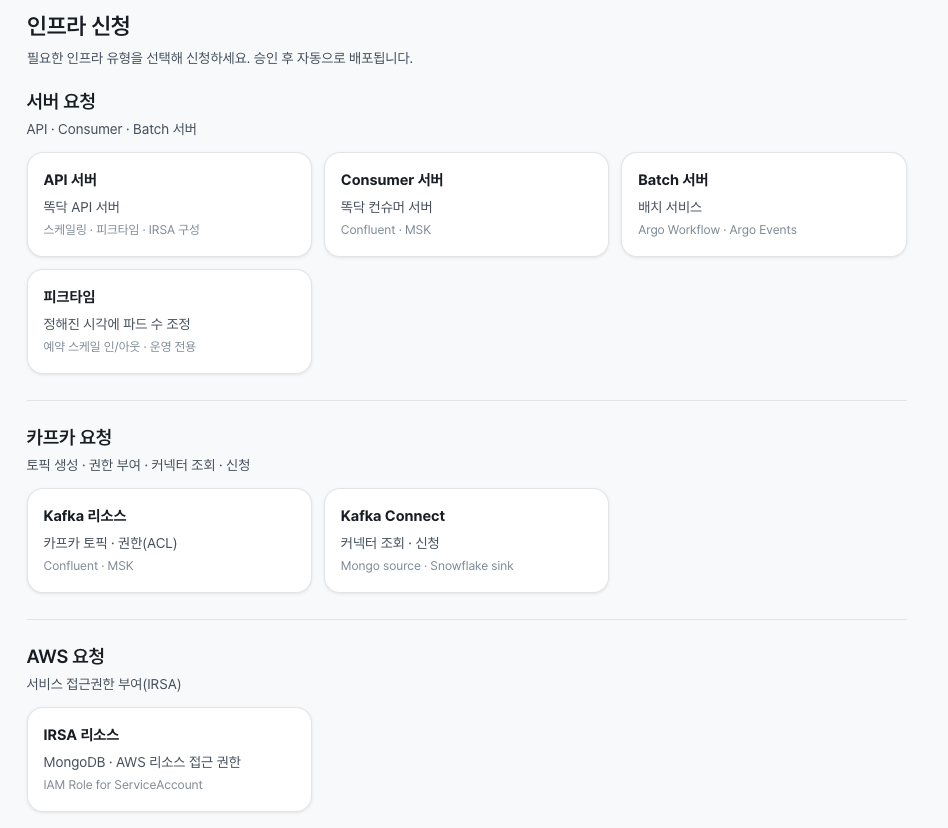Open the Kafka 리소스 card

pyautogui.click(x=169, y=540)
